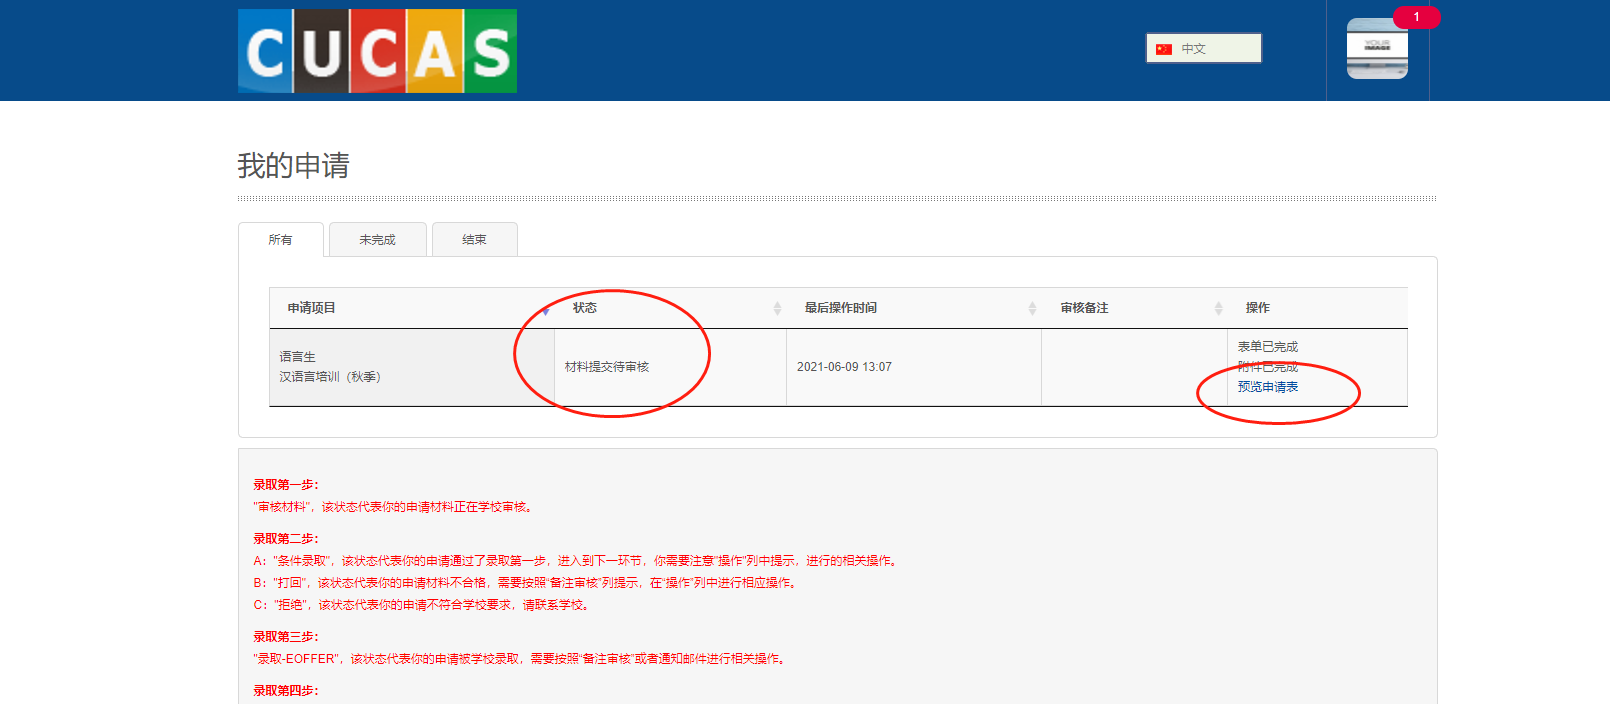Click the 附件已完成 link
The image size is (1610, 704).
click(1267, 367)
